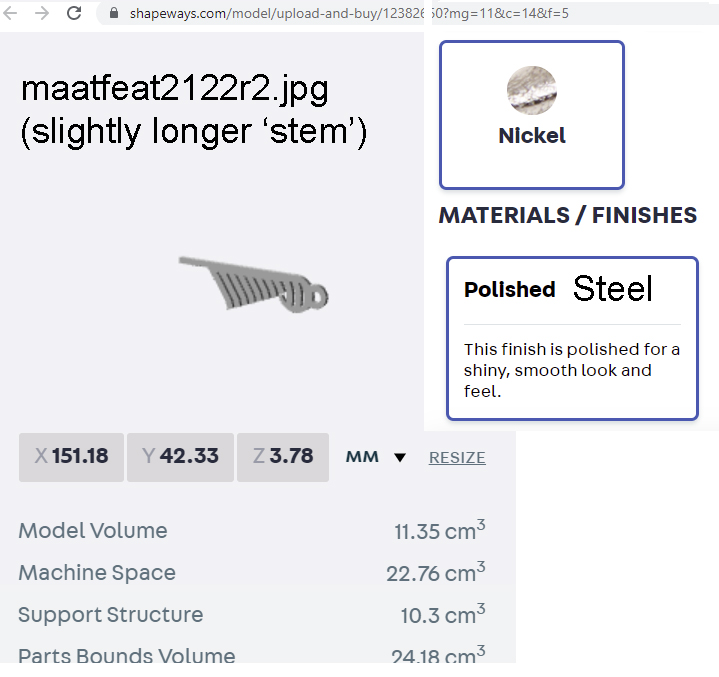
Task: Click the MM unit label
Action: (362, 457)
